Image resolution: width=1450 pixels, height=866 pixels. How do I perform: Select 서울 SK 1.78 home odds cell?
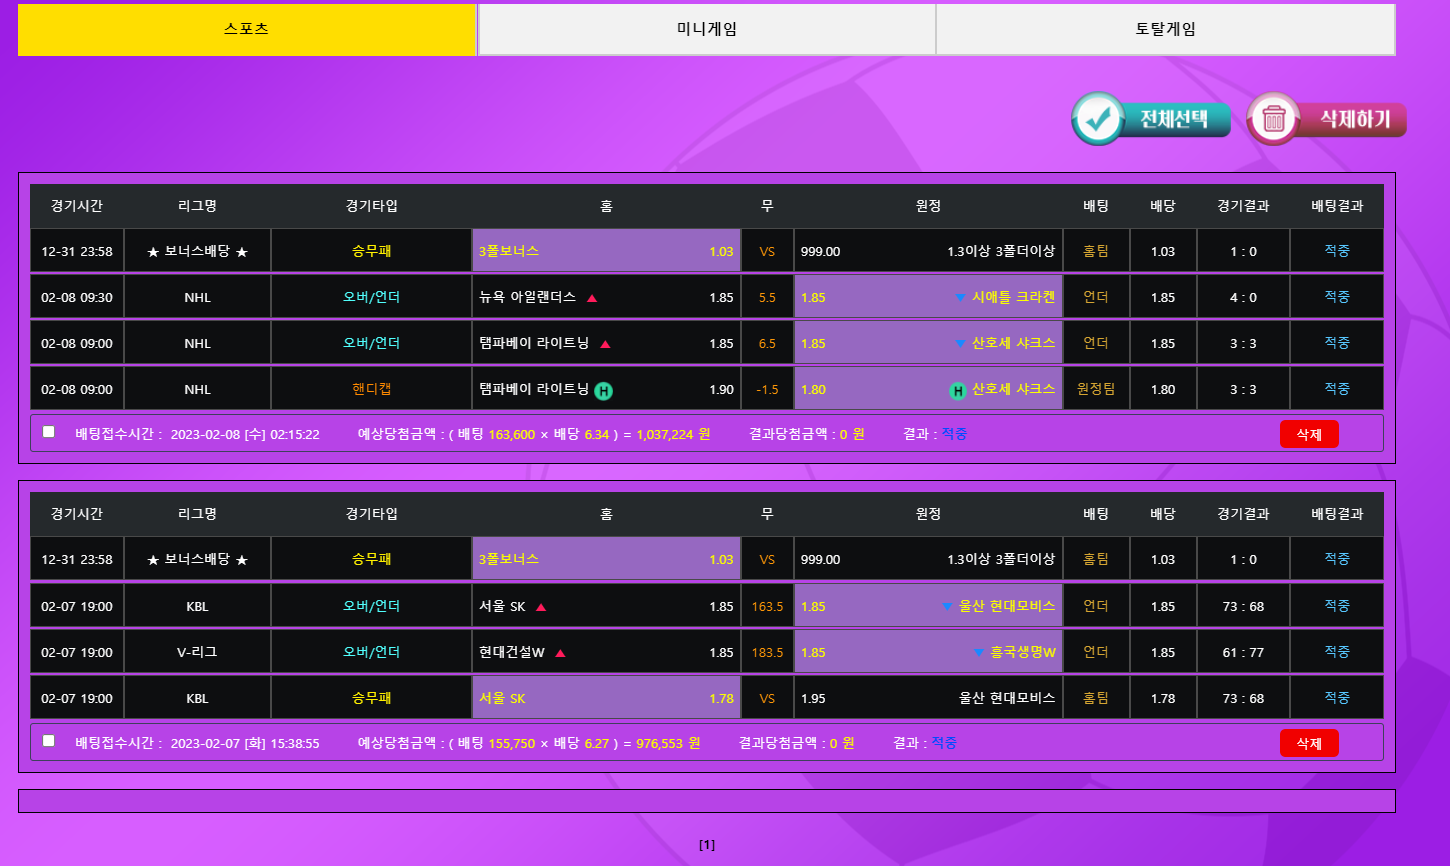pyautogui.click(x=606, y=699)
